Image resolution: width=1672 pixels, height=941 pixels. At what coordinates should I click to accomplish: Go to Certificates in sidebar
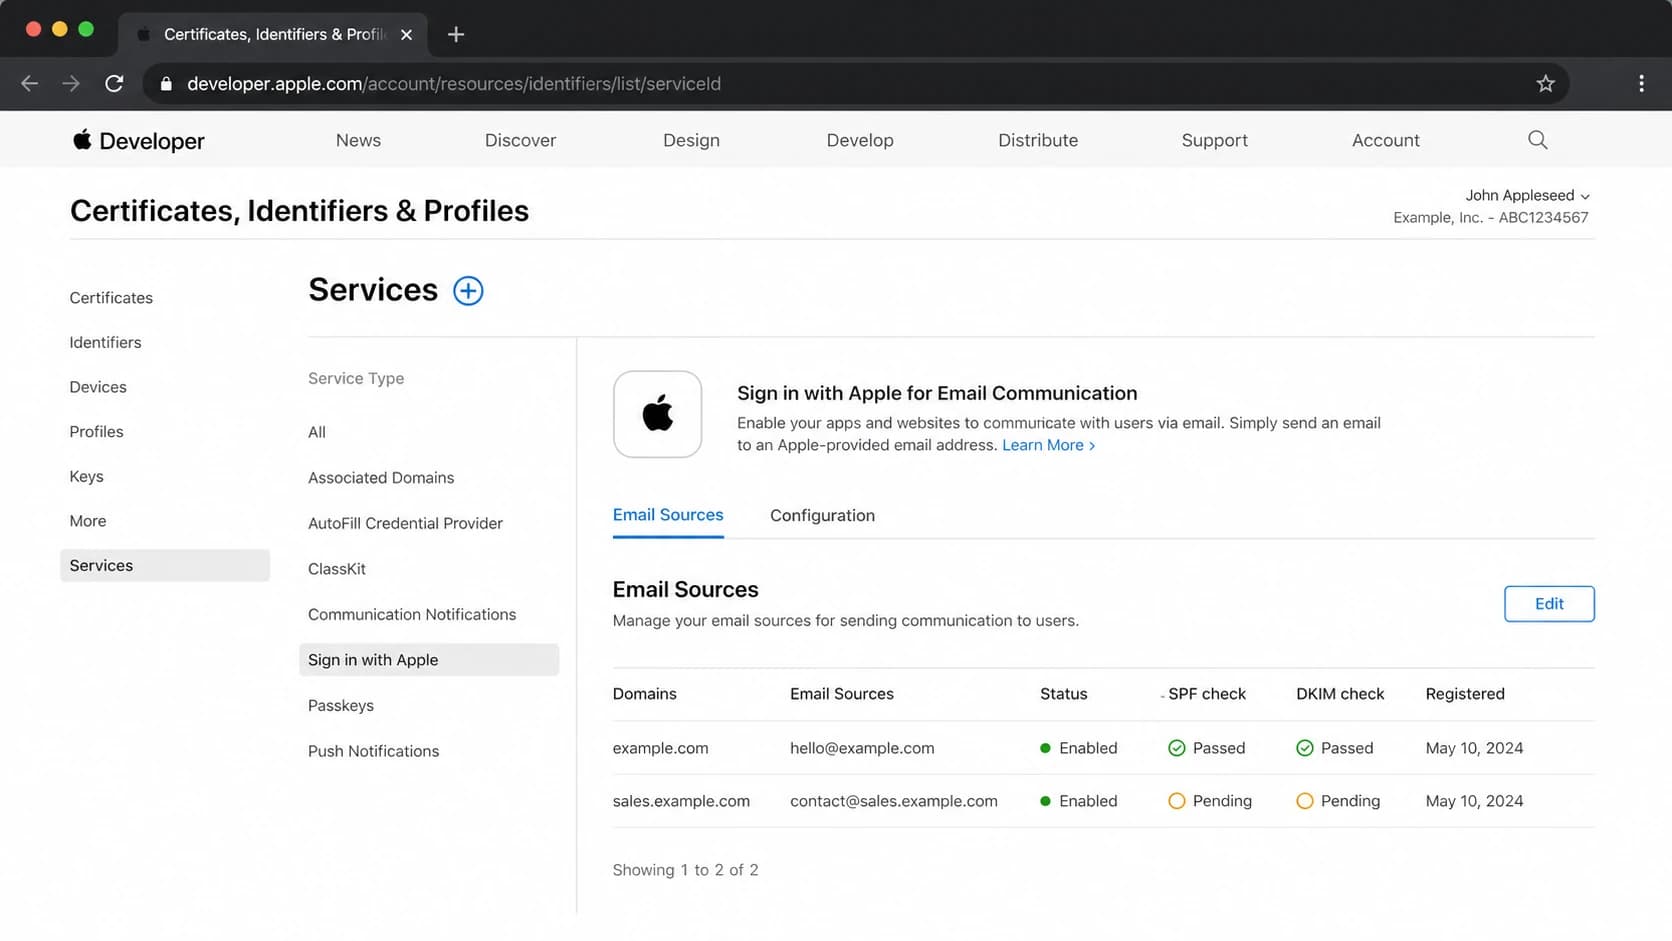coord(111,298)
